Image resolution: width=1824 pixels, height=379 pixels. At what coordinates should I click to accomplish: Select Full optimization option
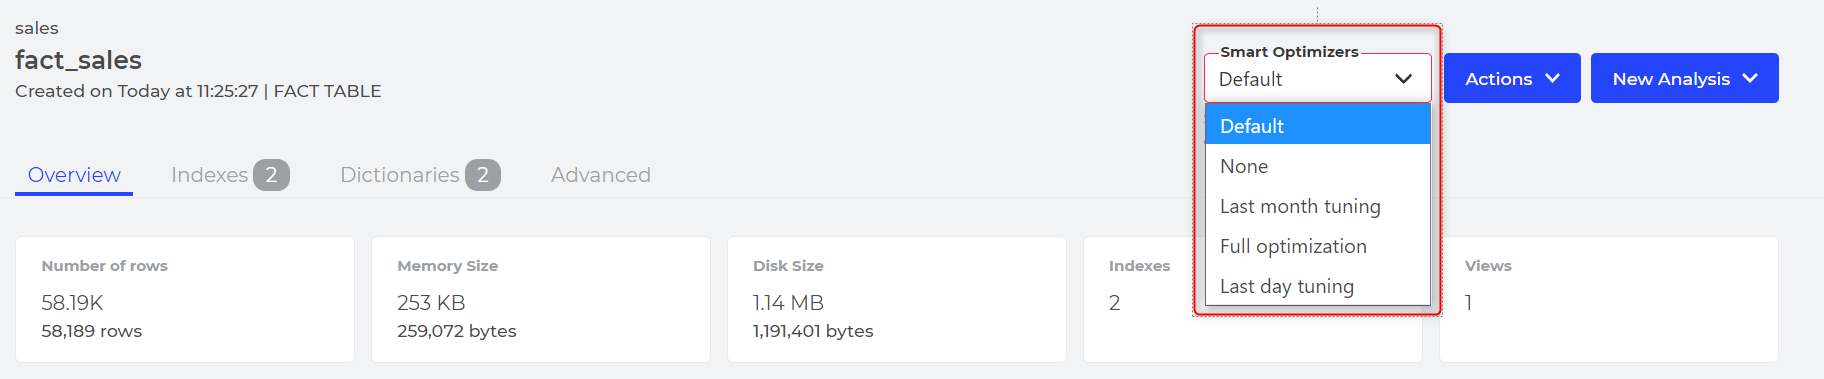pyautogui.click(x=1318, y=246)
